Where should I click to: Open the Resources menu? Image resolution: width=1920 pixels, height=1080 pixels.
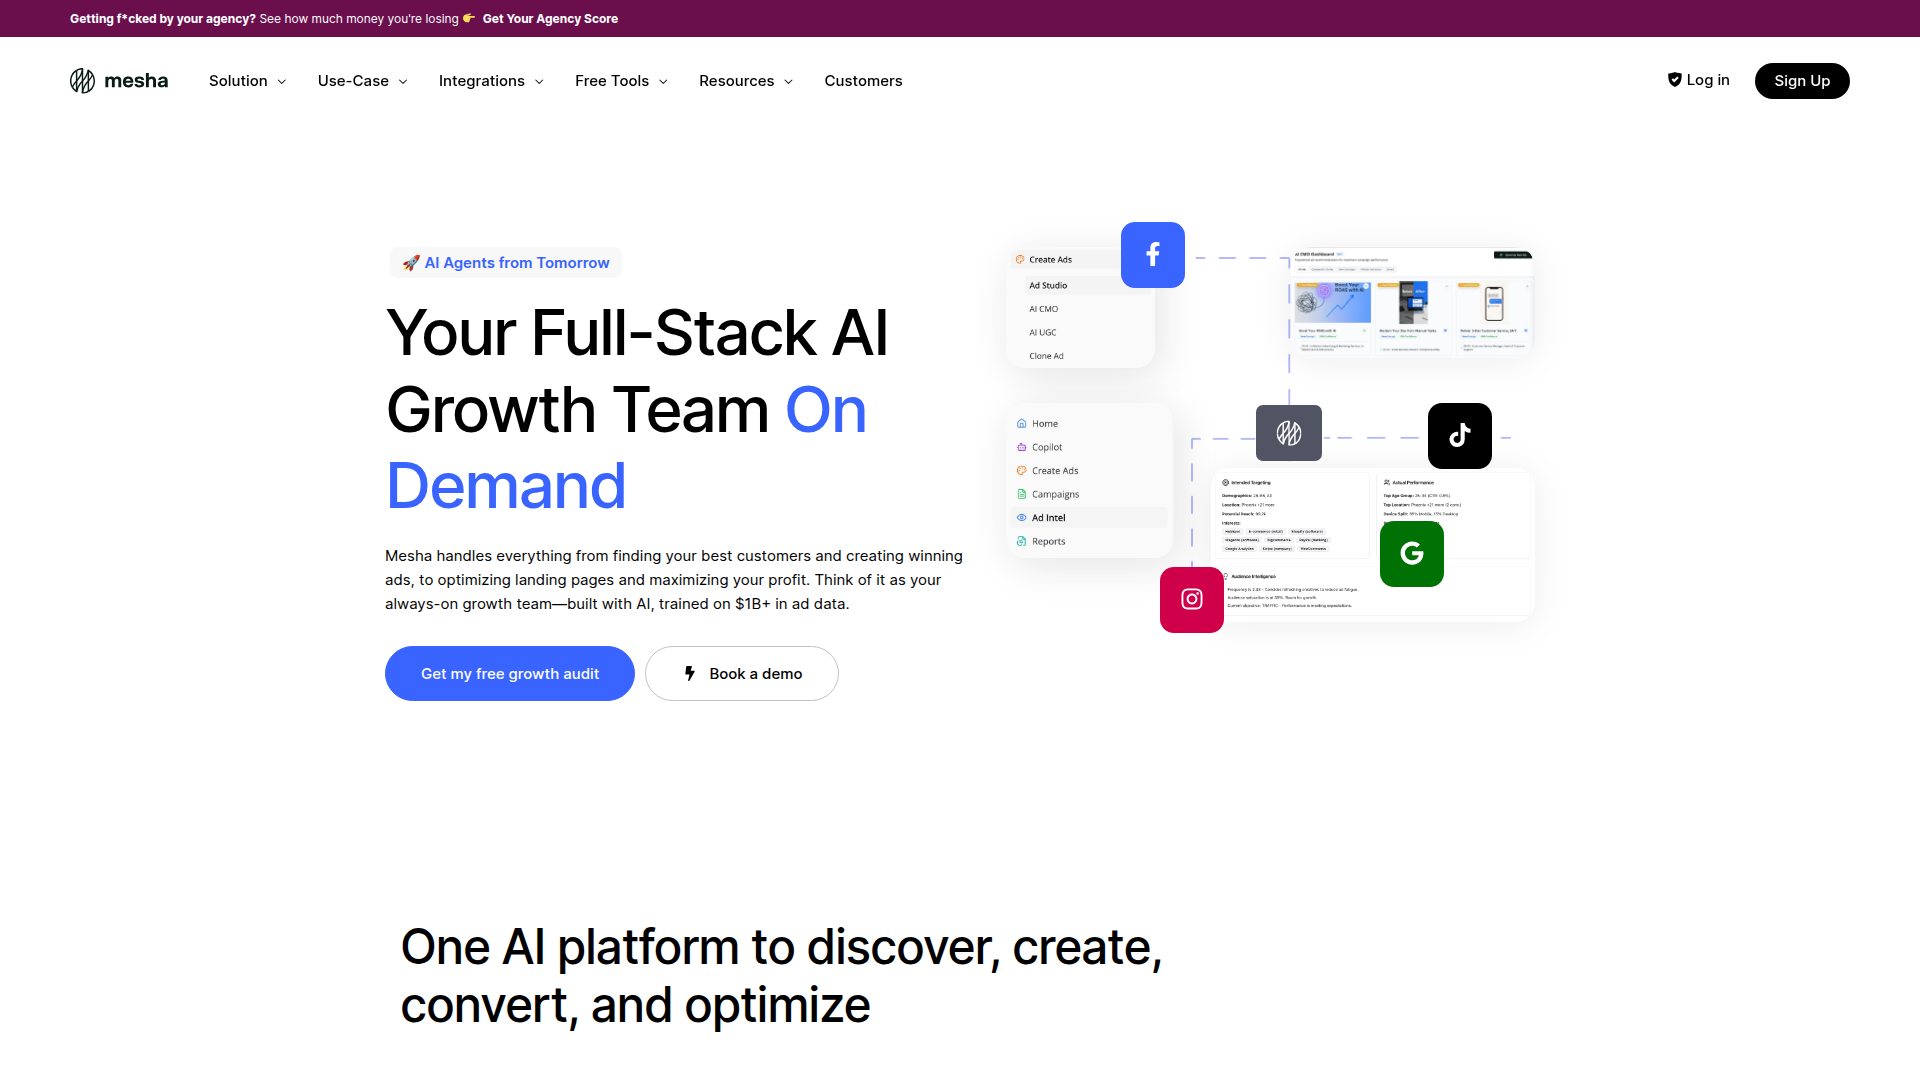click(746, 81)
